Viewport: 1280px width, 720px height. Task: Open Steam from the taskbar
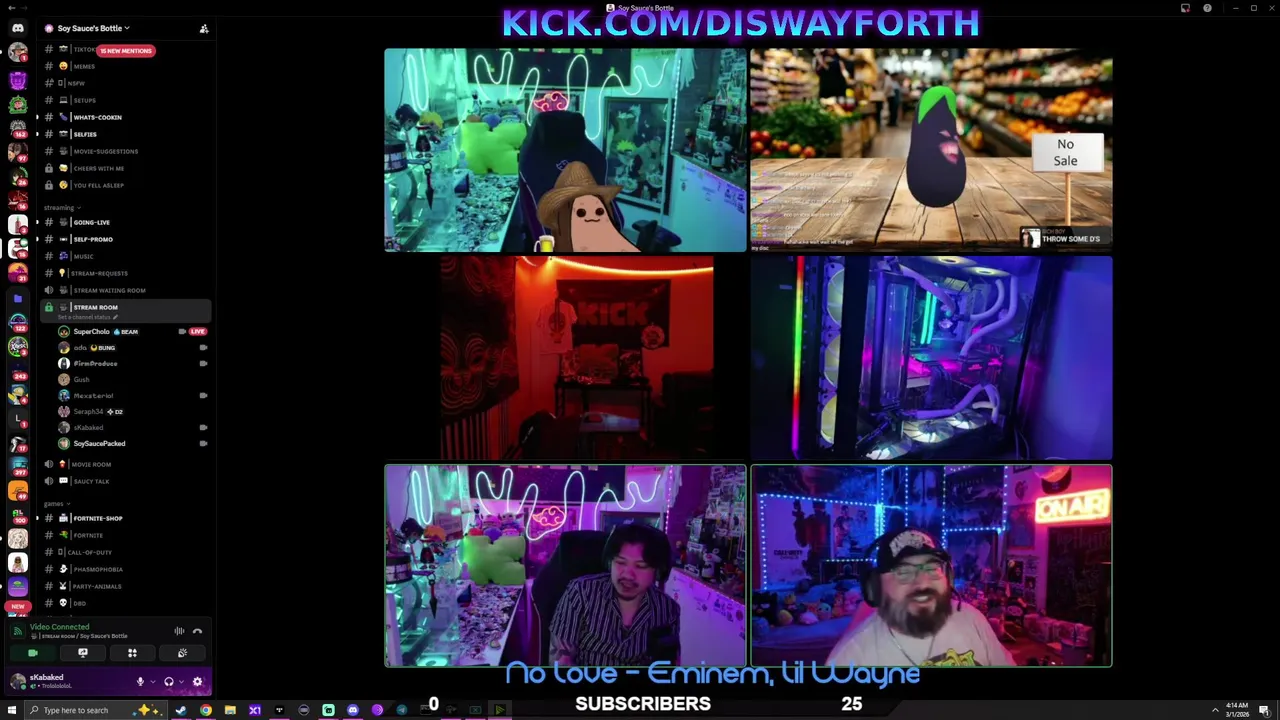(x=180, y=710)
